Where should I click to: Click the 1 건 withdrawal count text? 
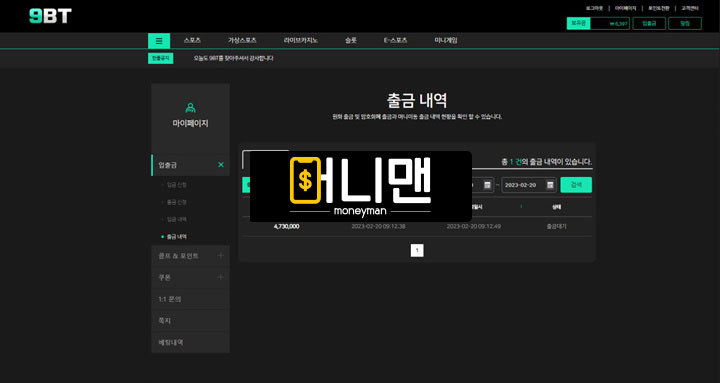515,162
